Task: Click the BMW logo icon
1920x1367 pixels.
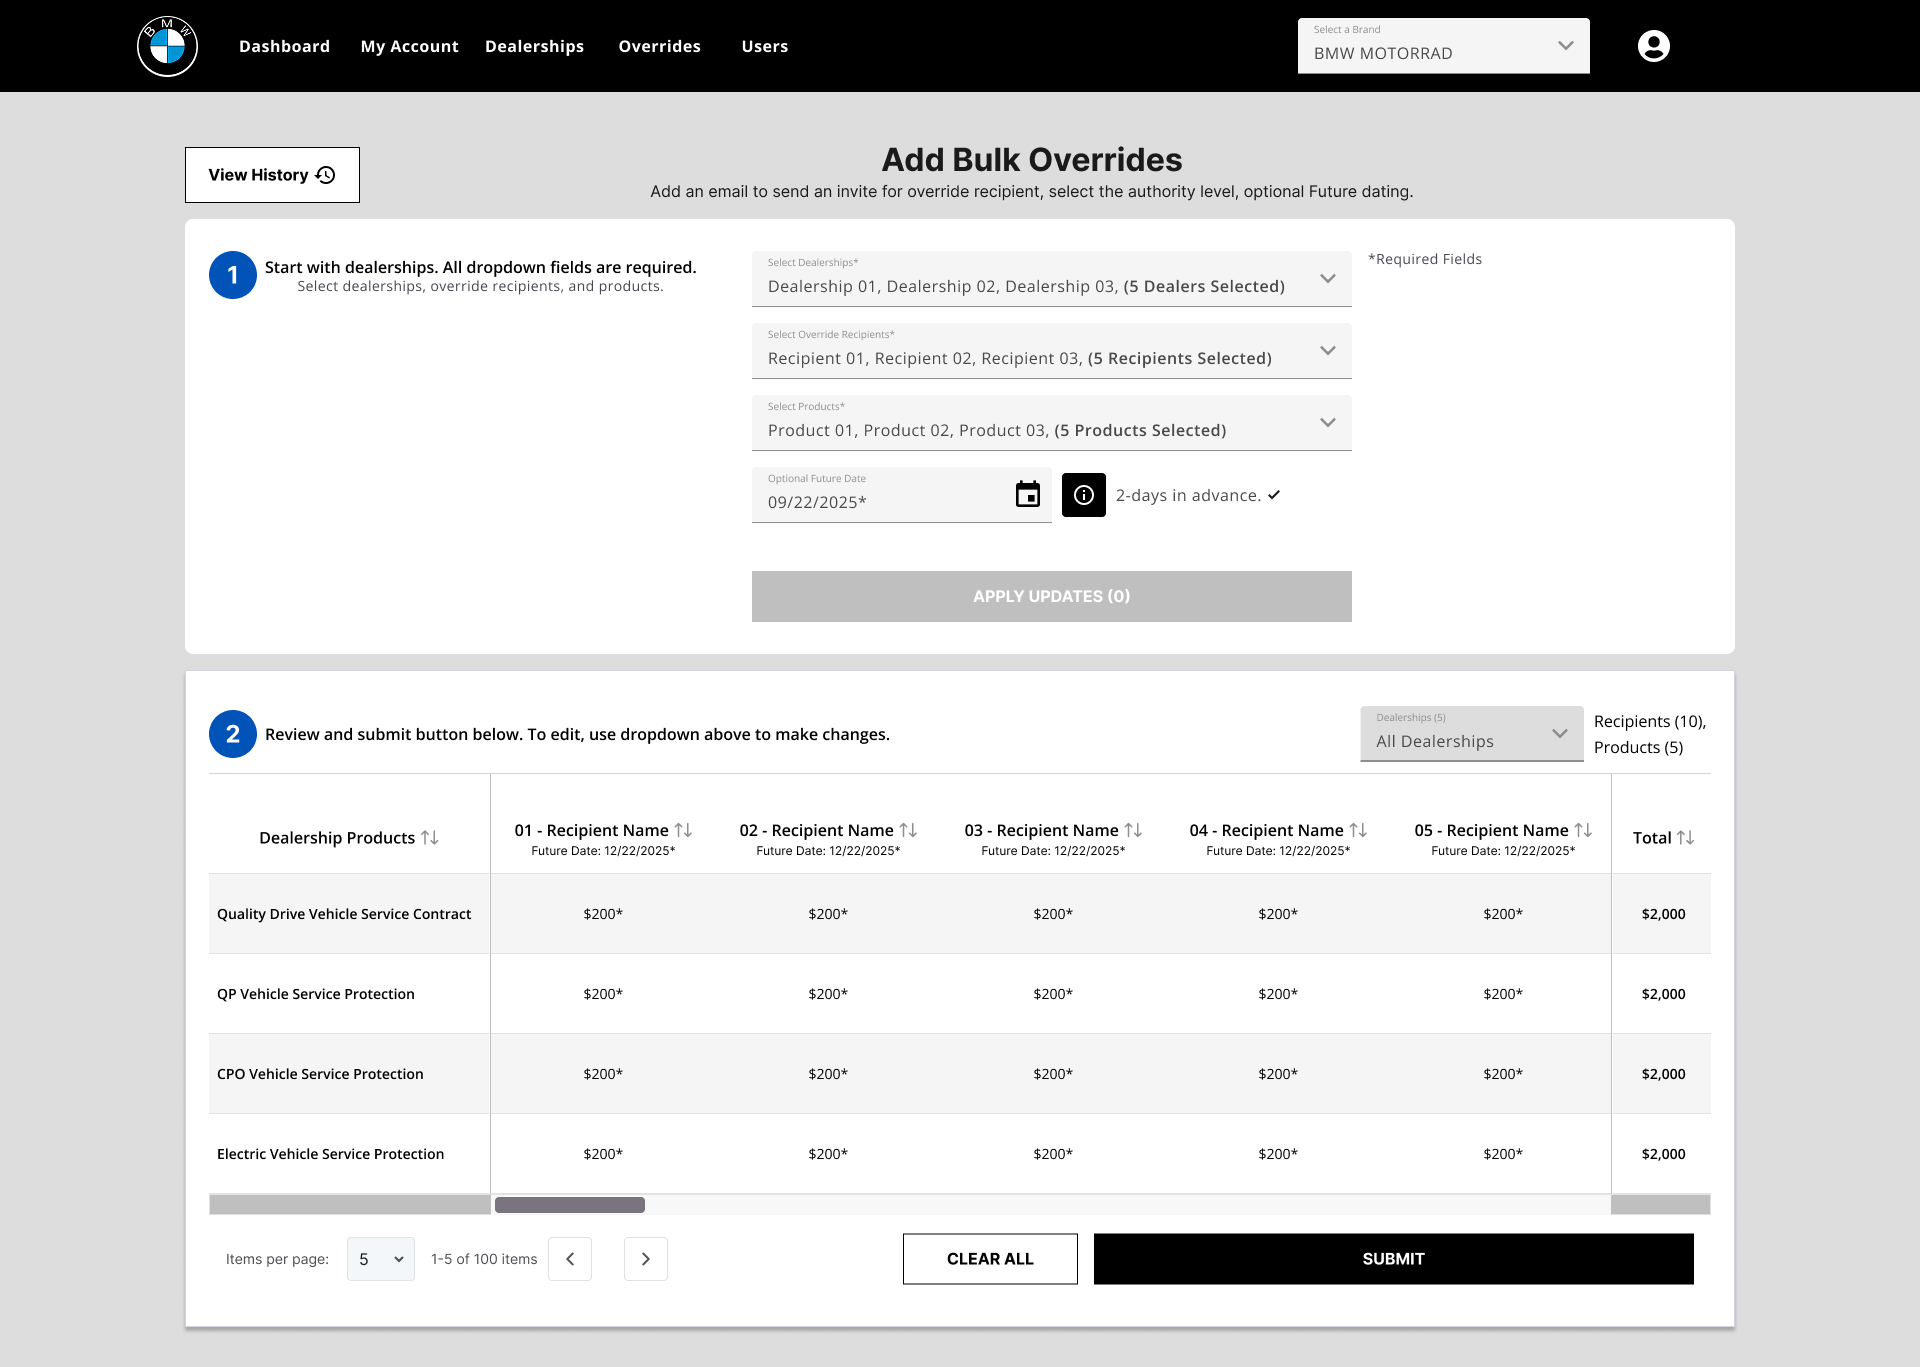Action: [167, 46]
